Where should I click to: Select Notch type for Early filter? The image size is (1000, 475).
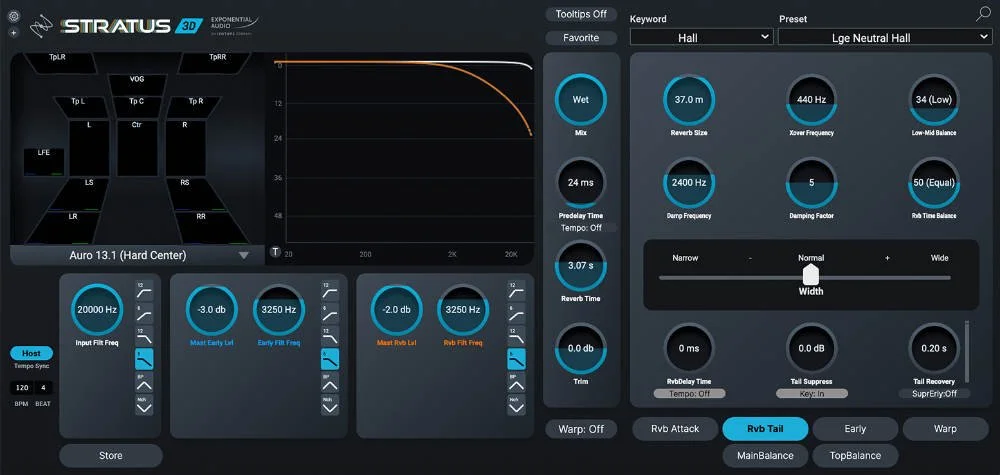330,405
